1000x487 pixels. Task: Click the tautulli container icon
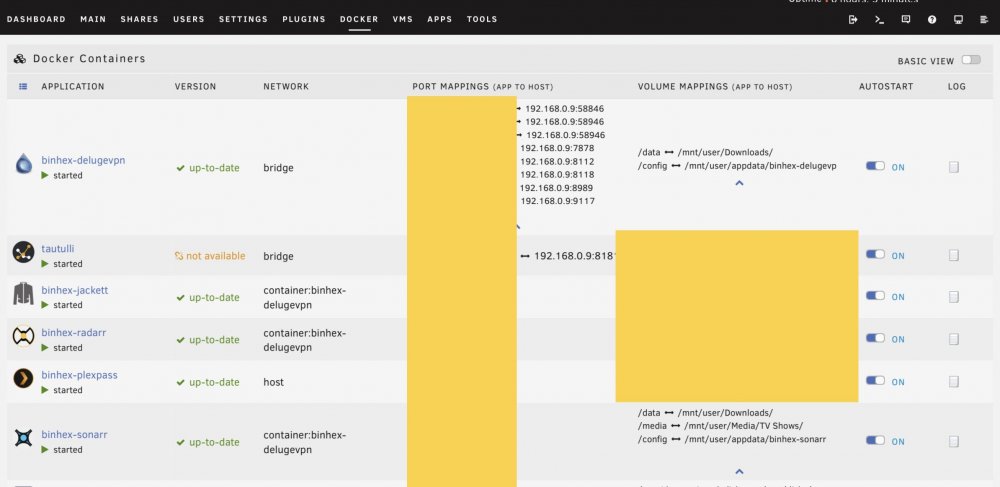pos(24,252)
